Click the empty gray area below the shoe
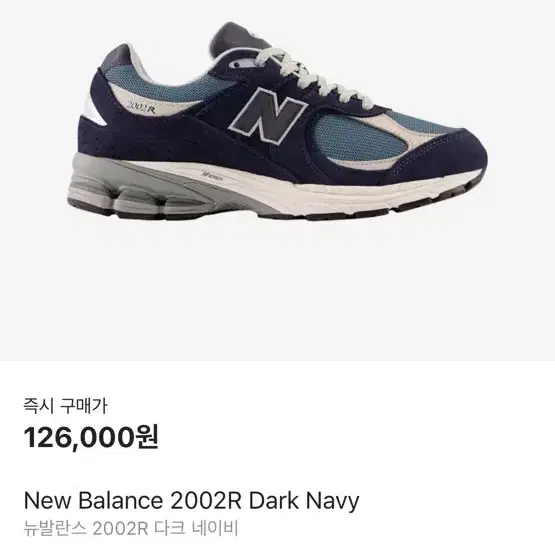This screenshot has width=555, height=555. [278, 290]
